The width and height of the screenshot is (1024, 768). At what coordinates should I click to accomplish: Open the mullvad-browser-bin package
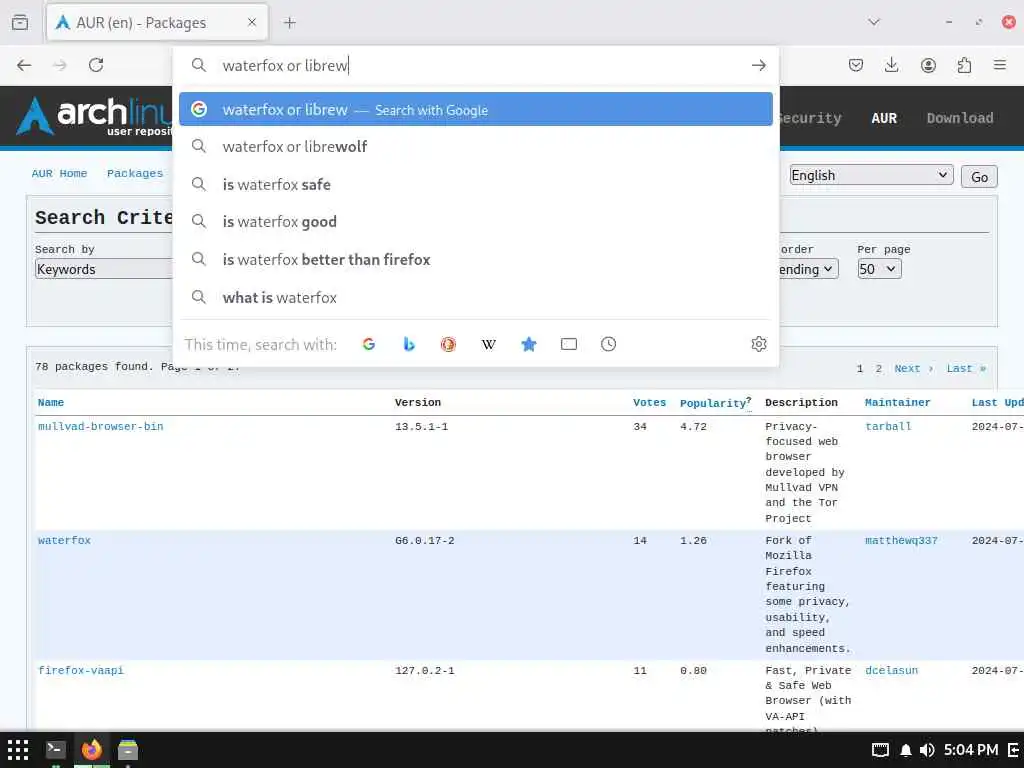(x=101, y=426)
